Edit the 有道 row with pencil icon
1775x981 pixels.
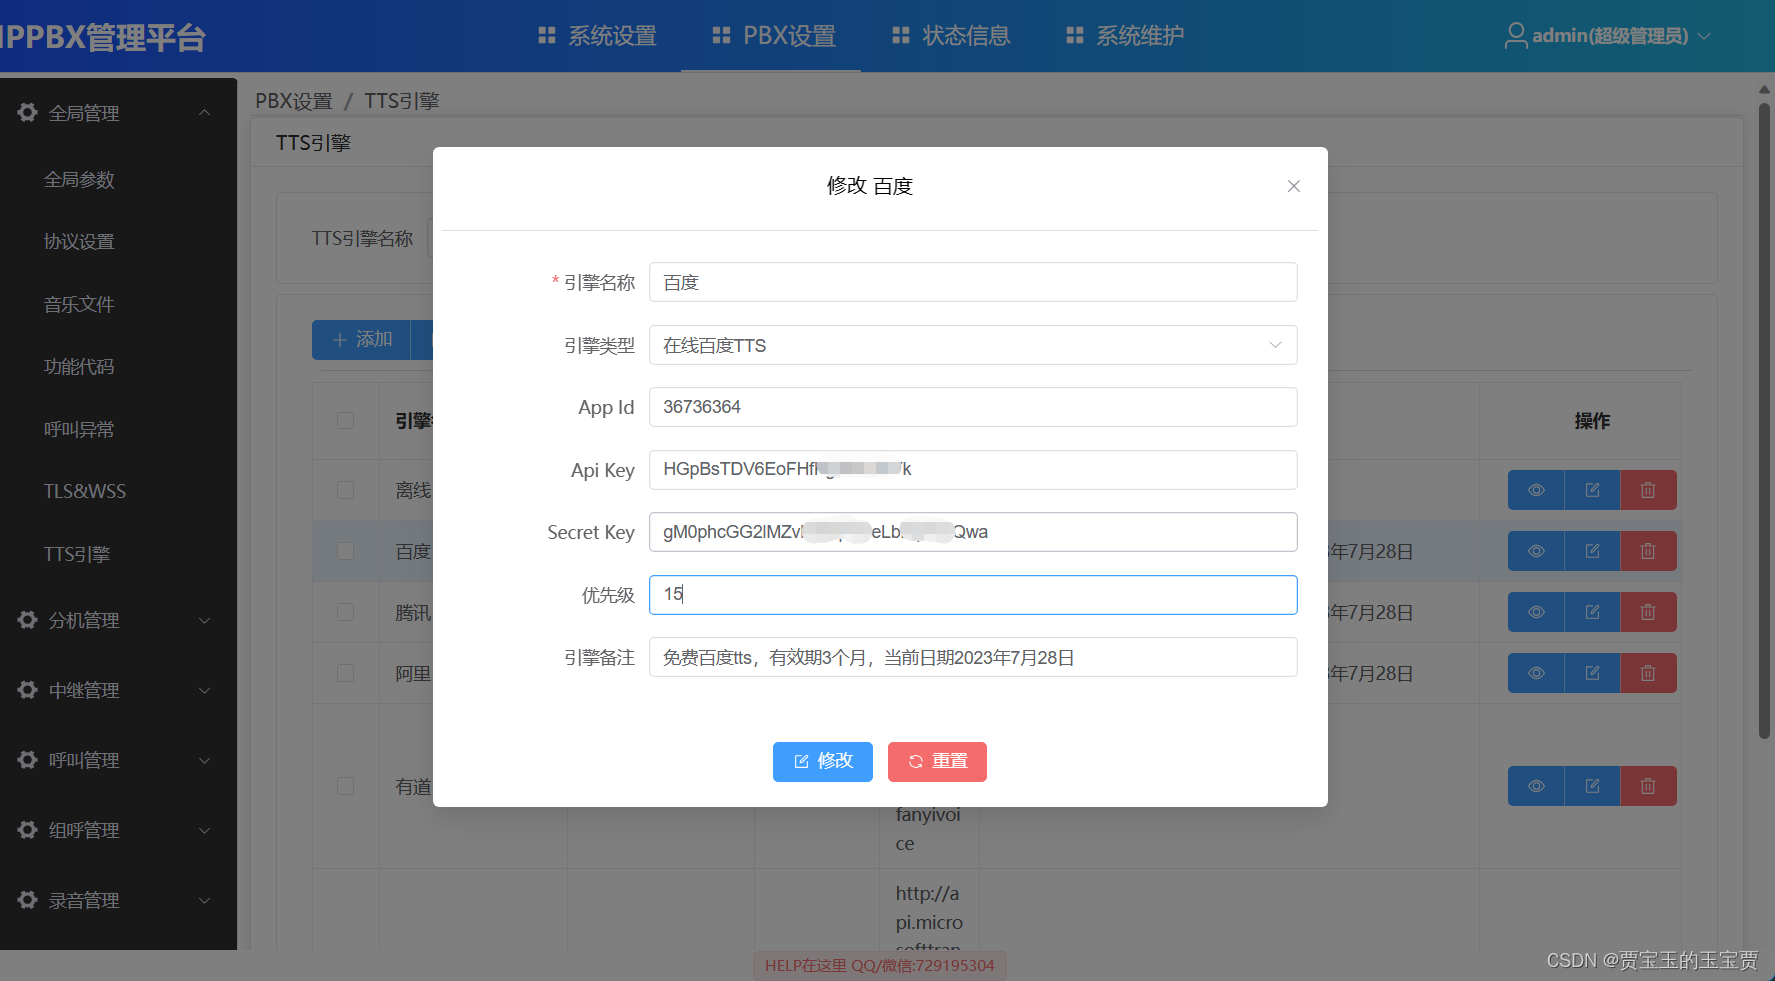tap(1592, 786)
